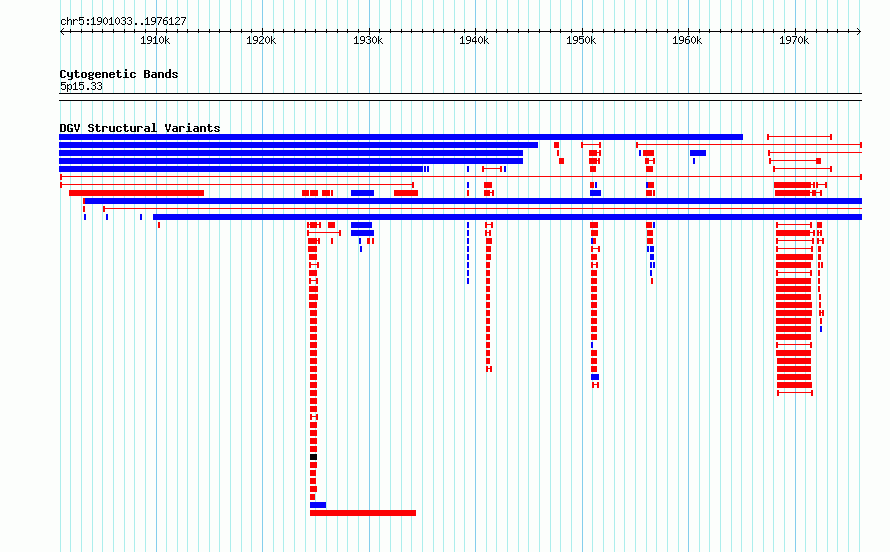
Task: Click the left arrowhead of the ruler
Action: coord(62,31)
